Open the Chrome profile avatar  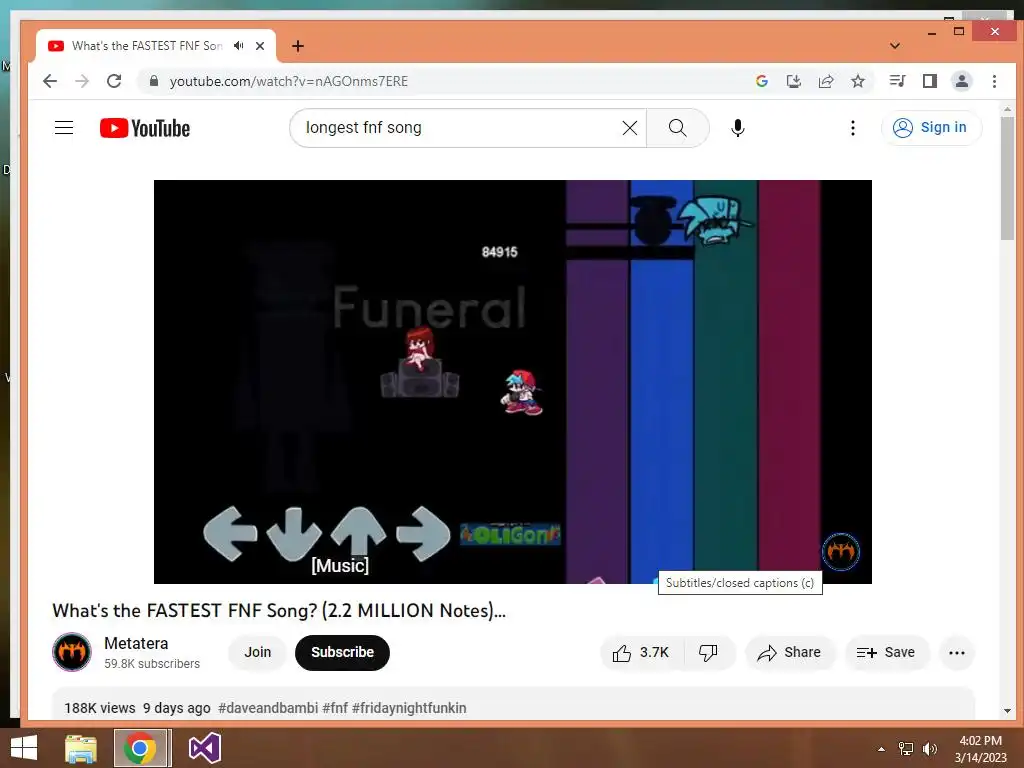(x=962, y=81)
